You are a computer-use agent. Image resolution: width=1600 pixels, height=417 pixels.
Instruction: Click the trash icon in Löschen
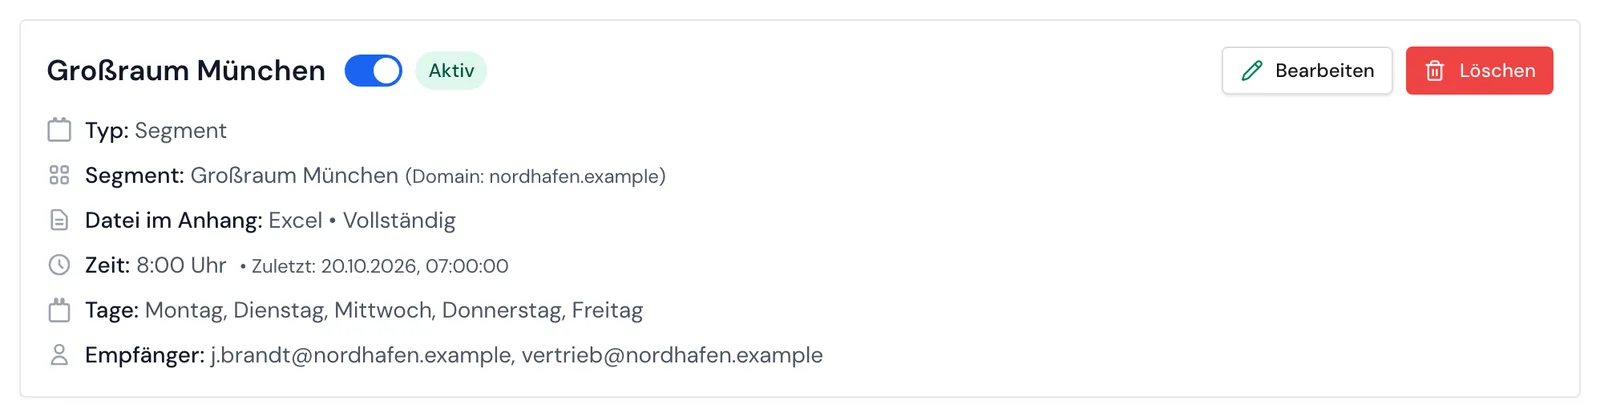[x=1435, y=71]
